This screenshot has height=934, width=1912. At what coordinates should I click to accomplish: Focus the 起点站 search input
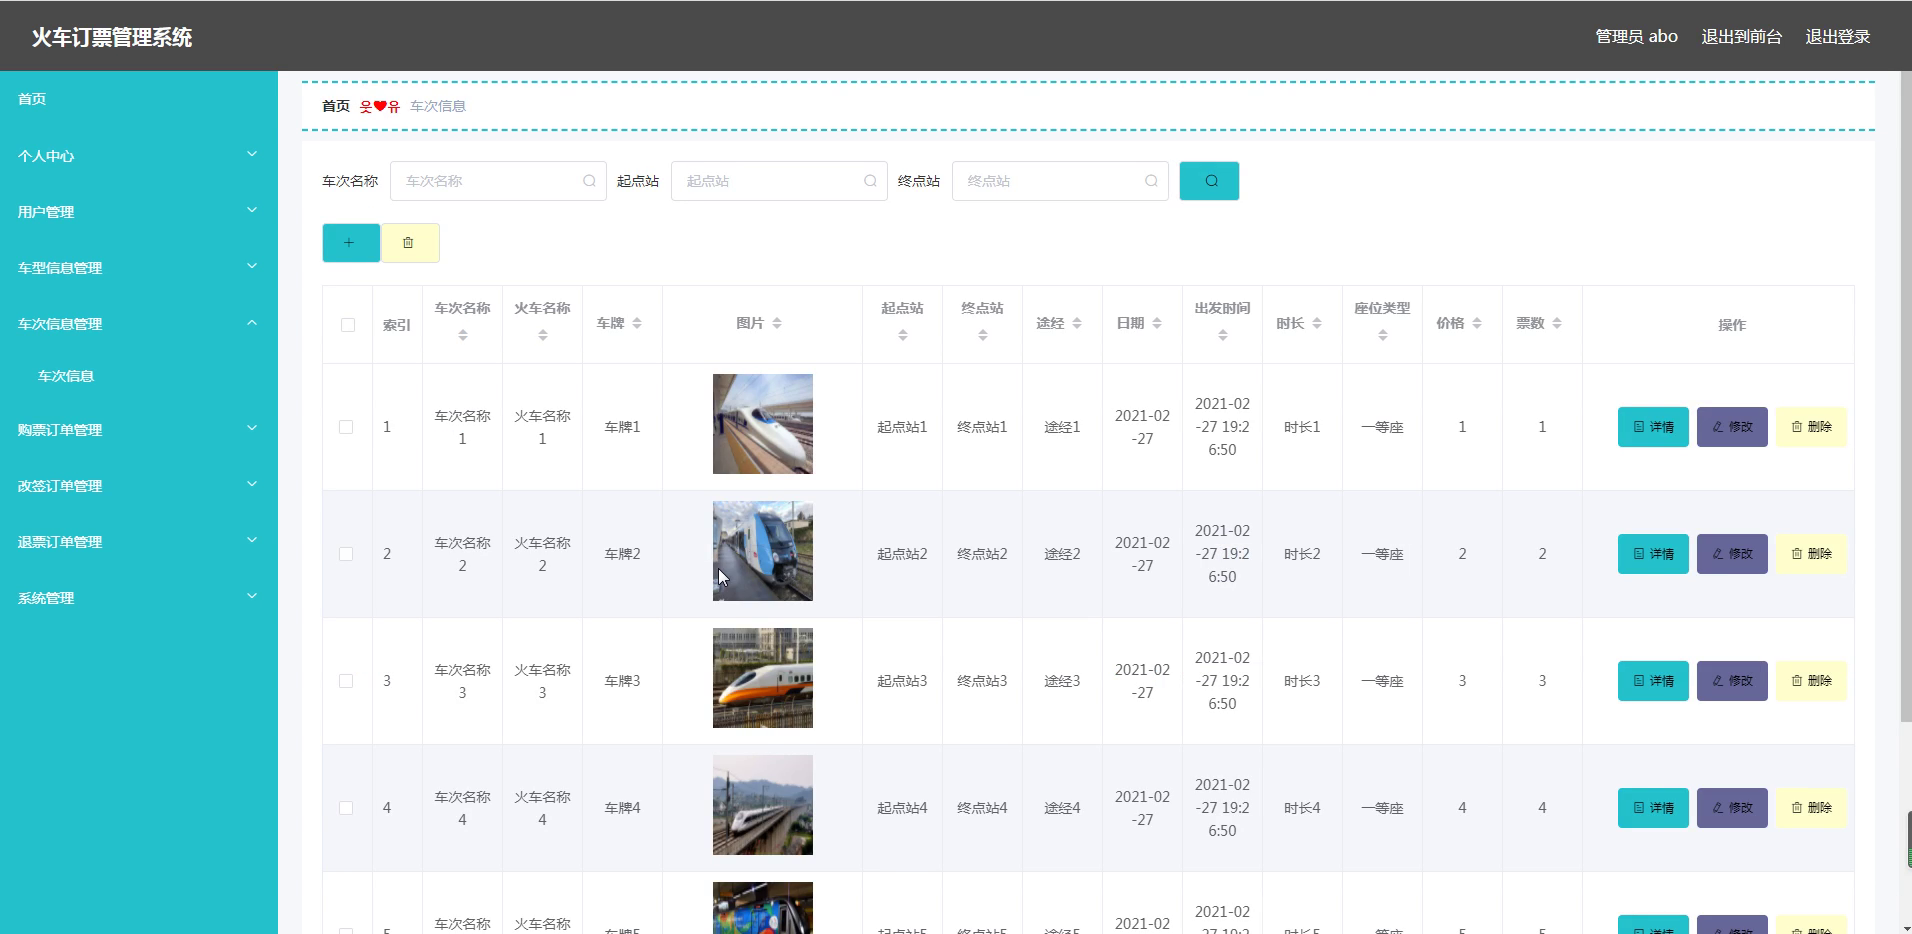[x=779, y=181]
